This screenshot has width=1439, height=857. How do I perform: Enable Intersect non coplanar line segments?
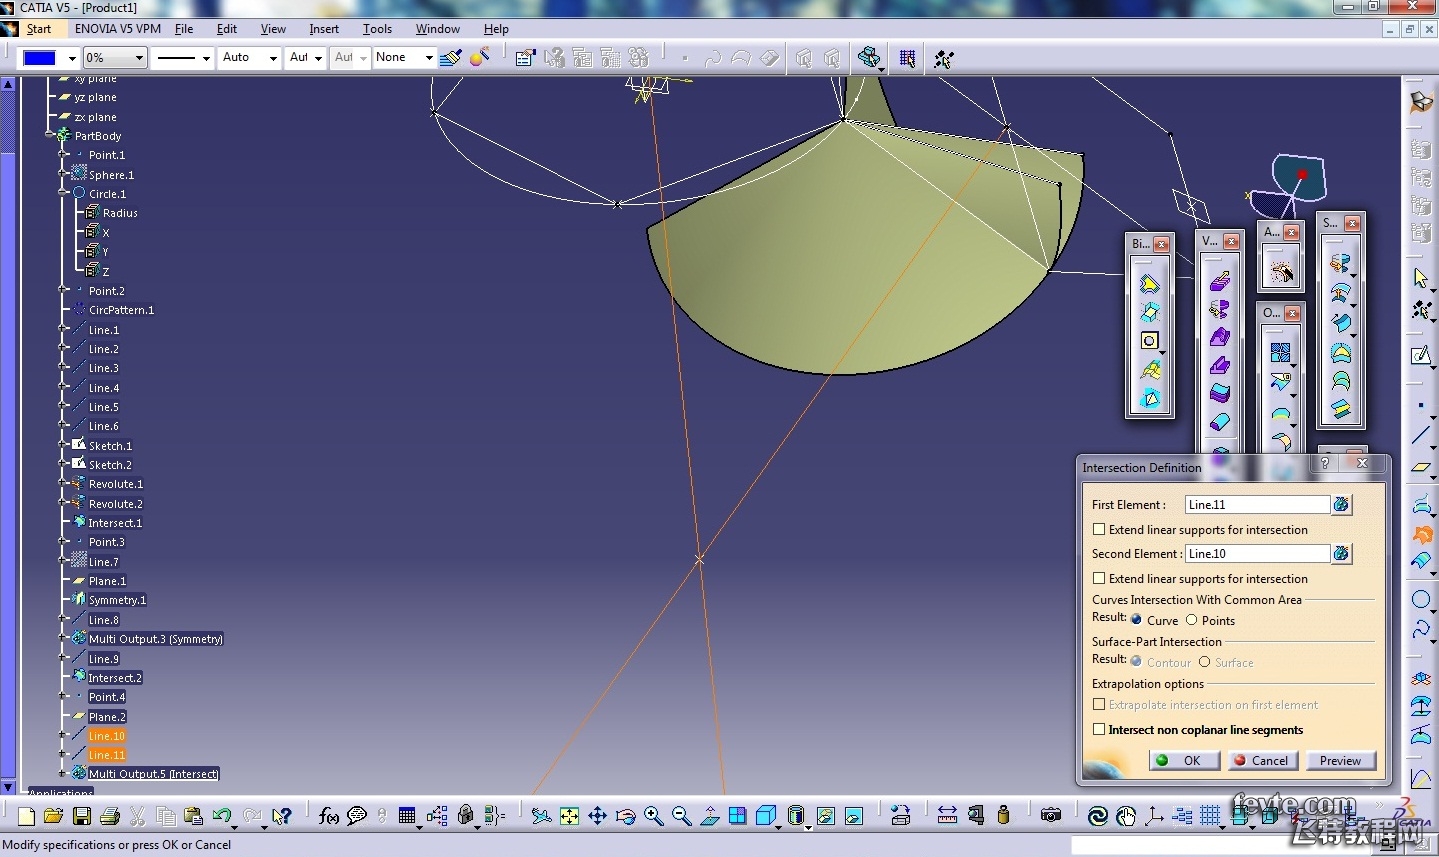1099,730
